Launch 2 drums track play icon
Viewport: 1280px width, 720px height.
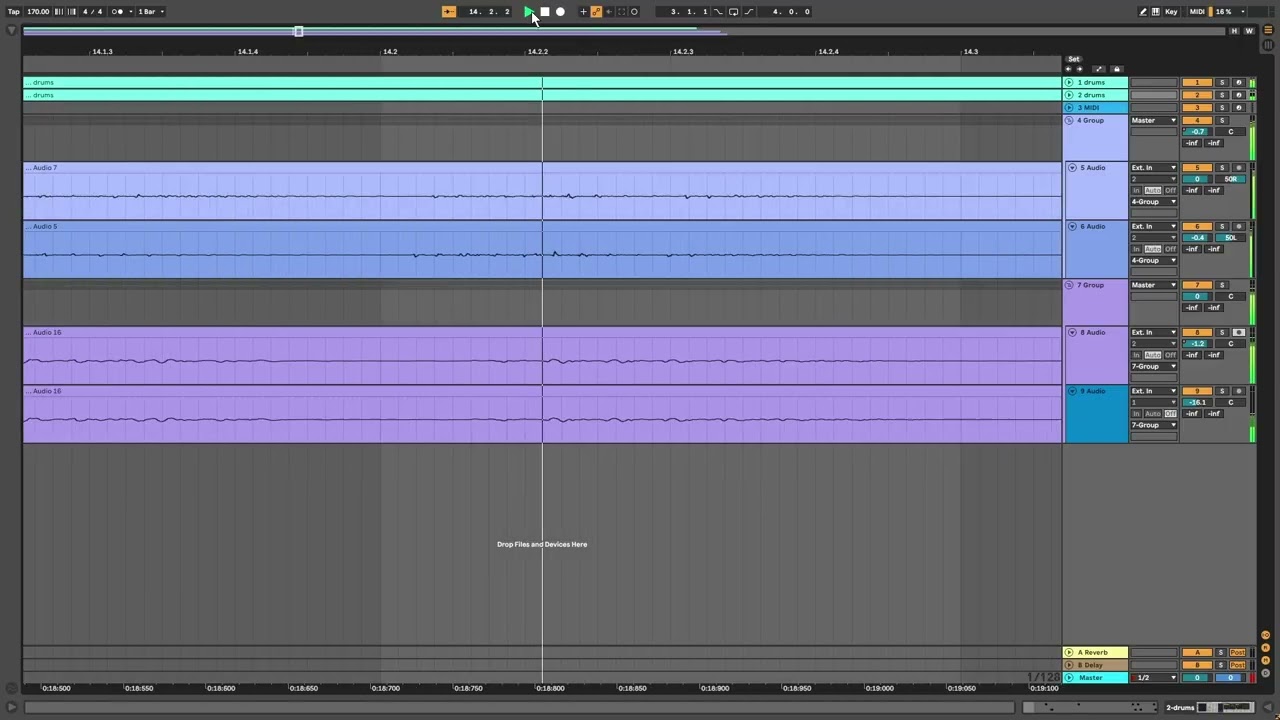(1069, 95)
